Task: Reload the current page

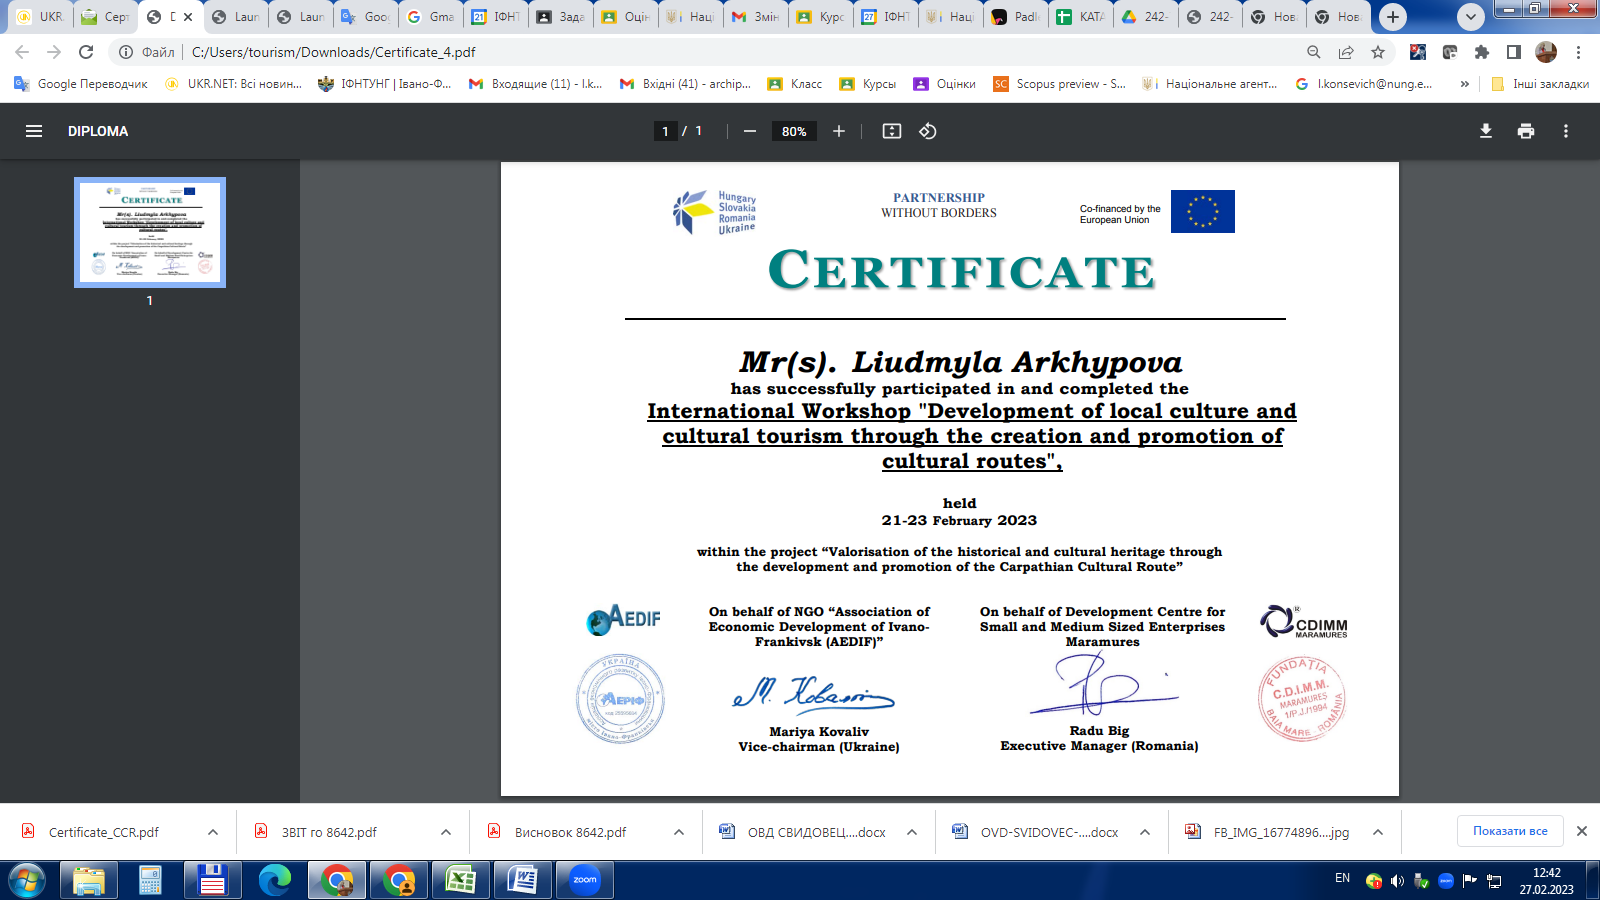Action: (x=86, y=52)
